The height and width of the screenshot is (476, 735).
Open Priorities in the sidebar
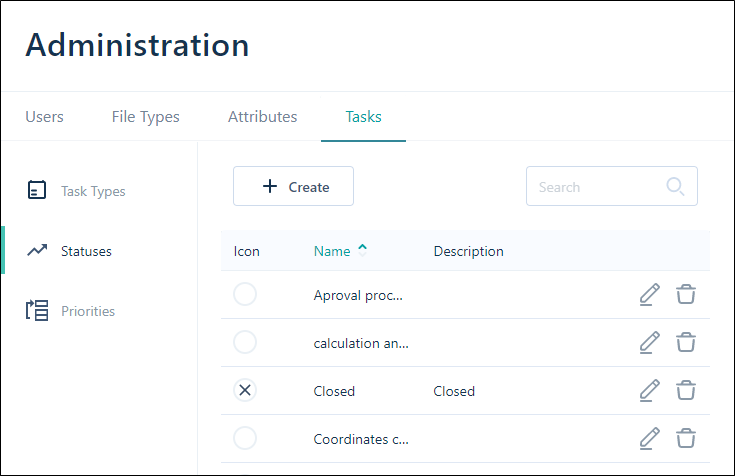[x=88, y=311]
